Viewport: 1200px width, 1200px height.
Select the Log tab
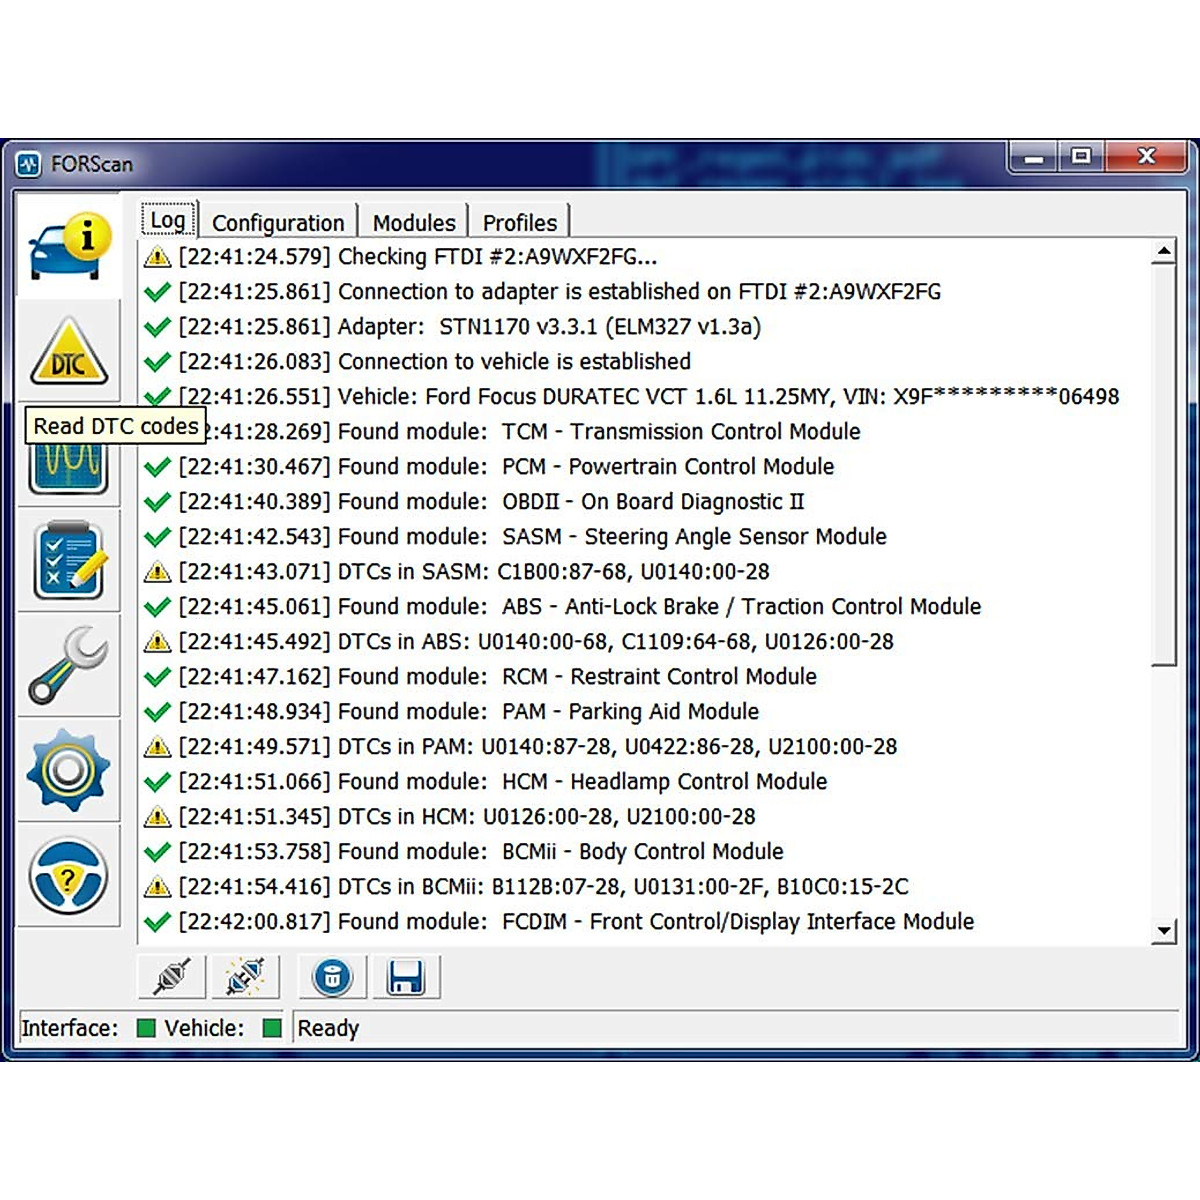(168, 220)
